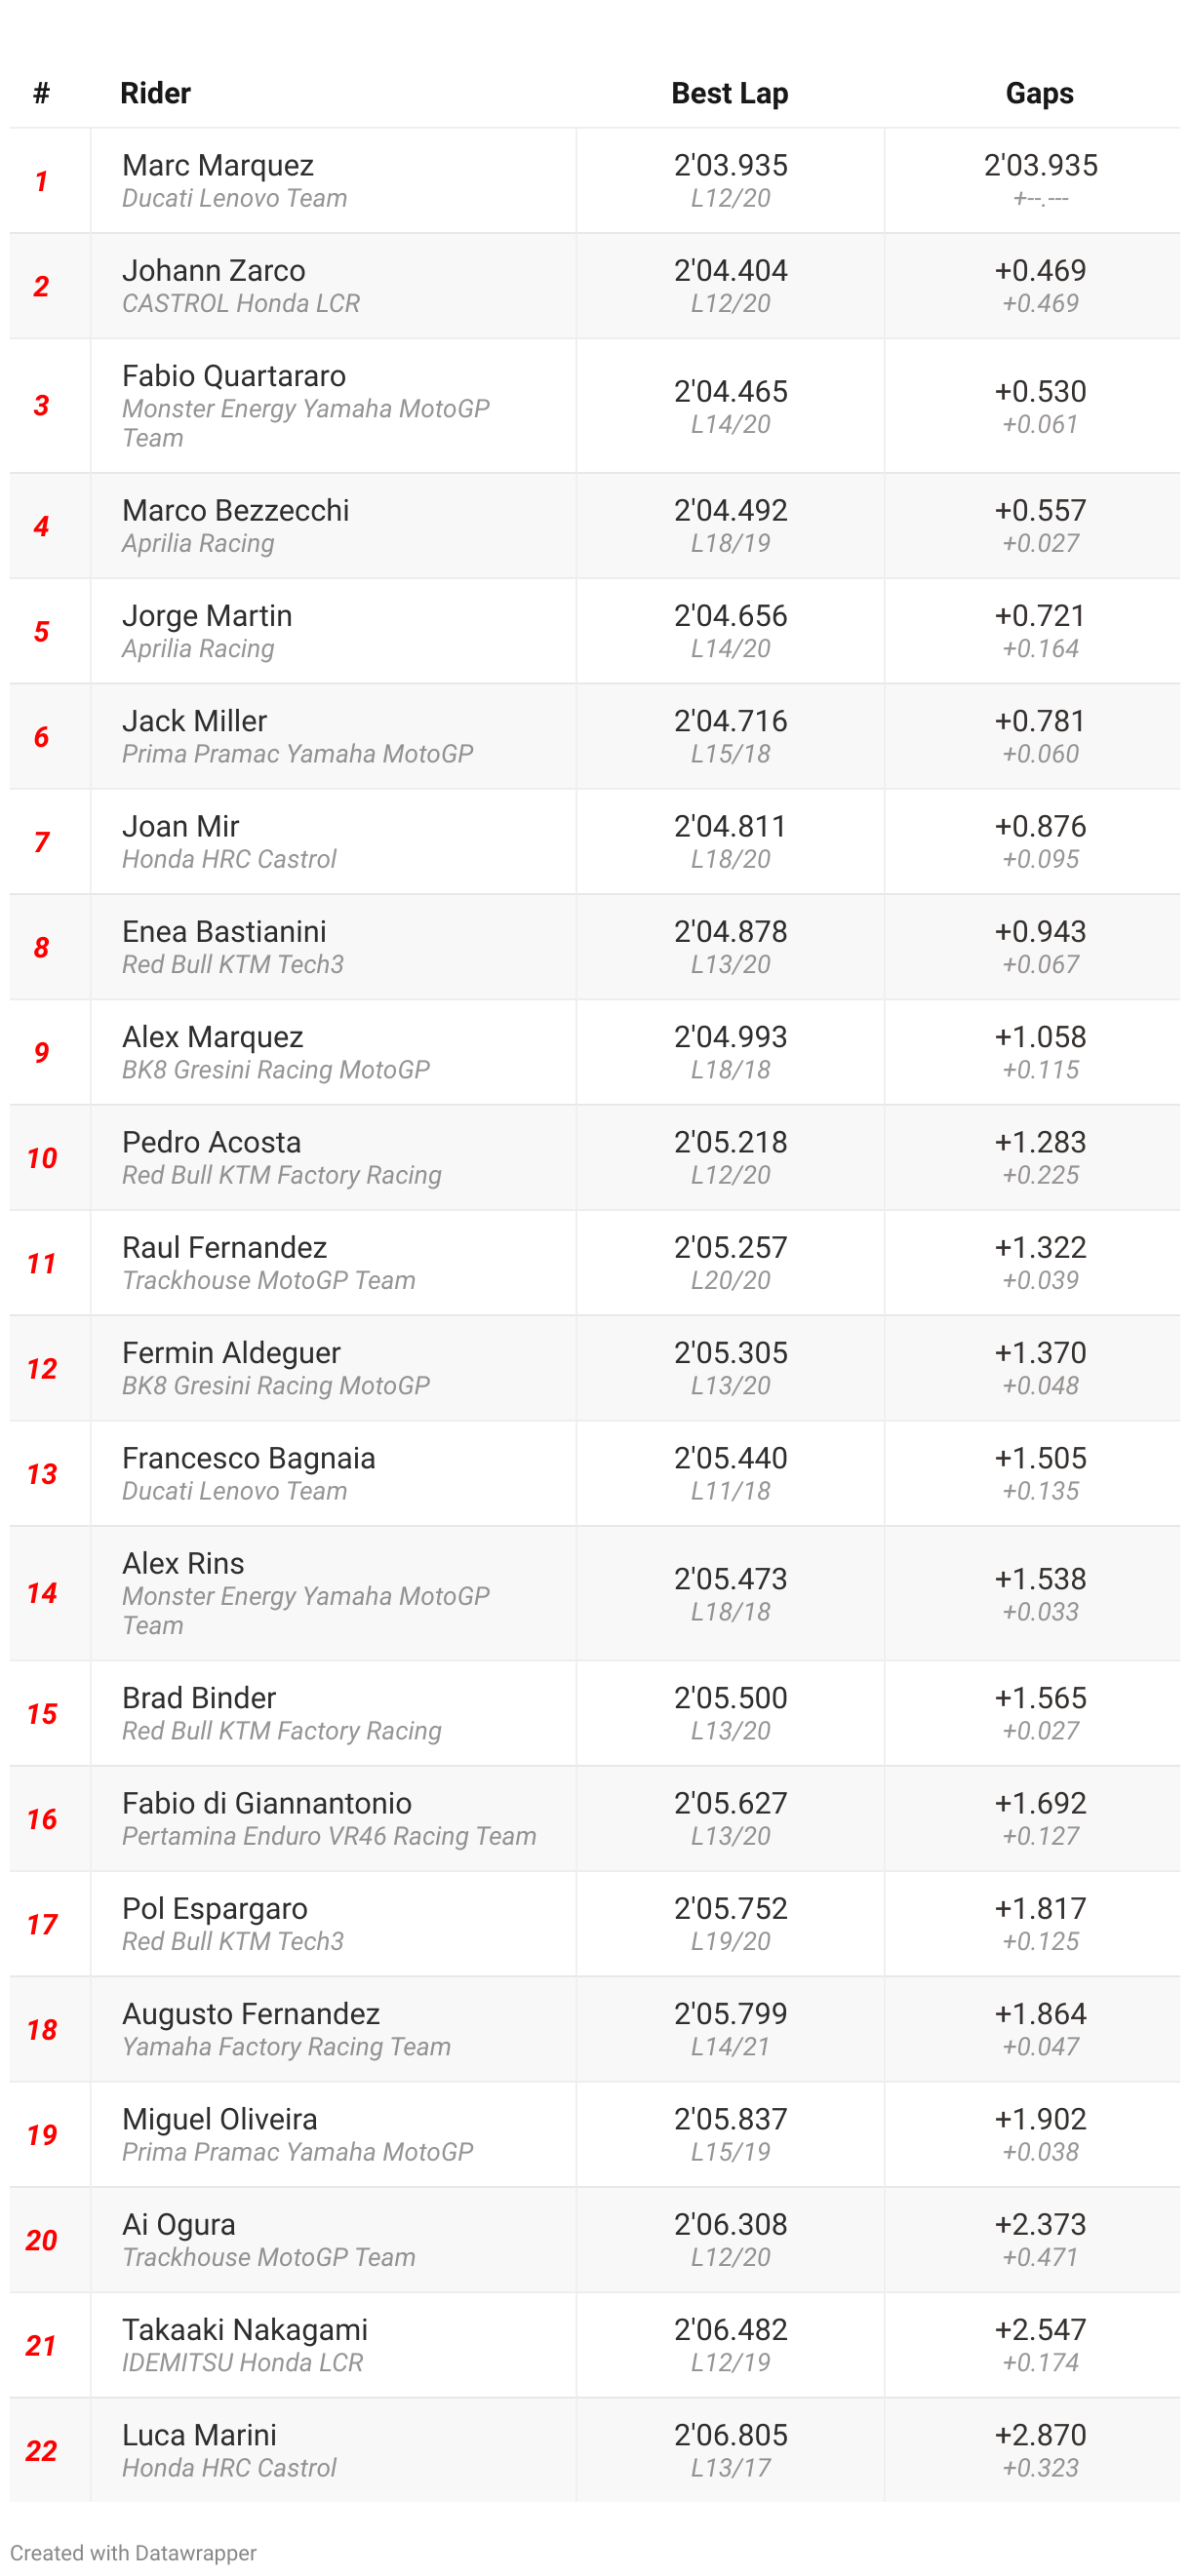Select Enea Bastianini's rider name

224,931
